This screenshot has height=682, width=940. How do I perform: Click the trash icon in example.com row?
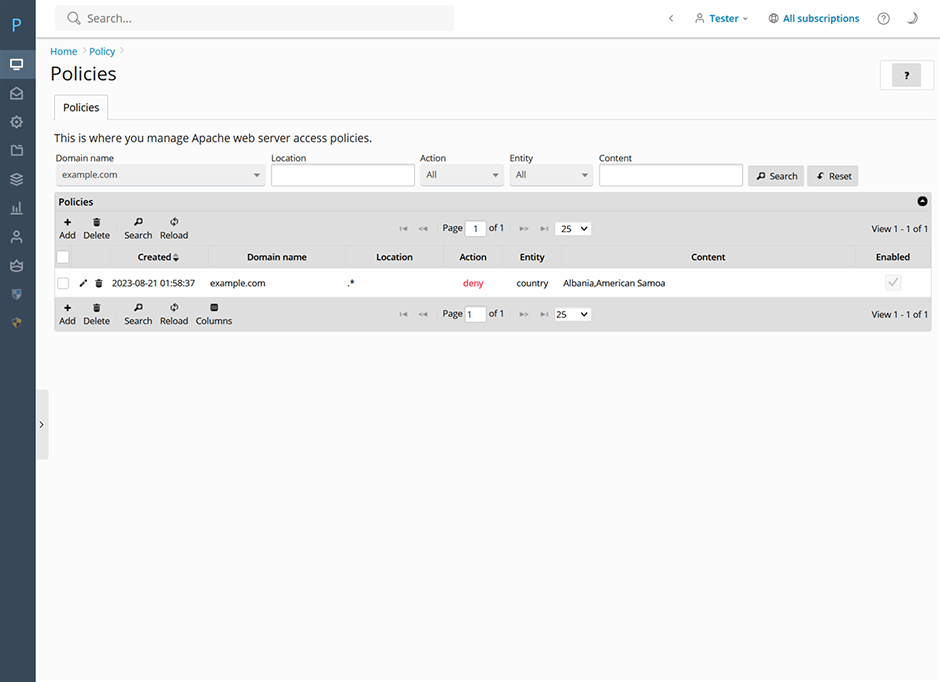coord(98,283)
